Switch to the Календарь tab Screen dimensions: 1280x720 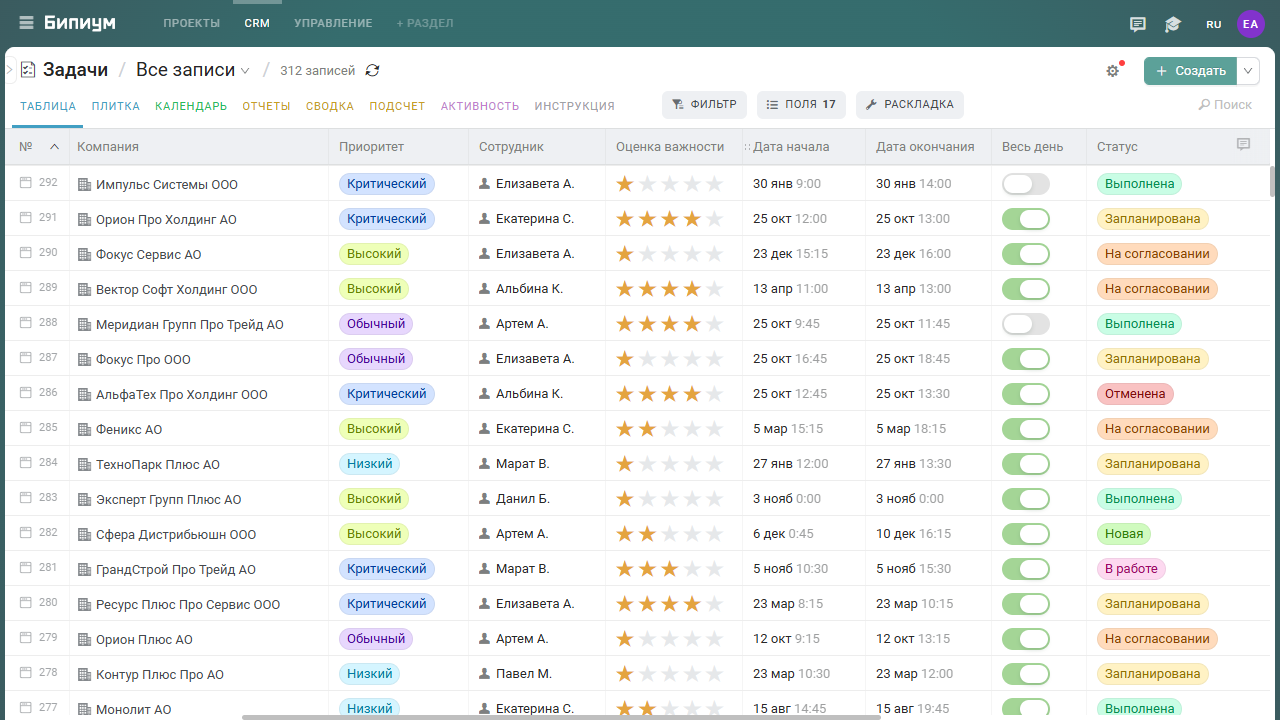pos(191,106)
